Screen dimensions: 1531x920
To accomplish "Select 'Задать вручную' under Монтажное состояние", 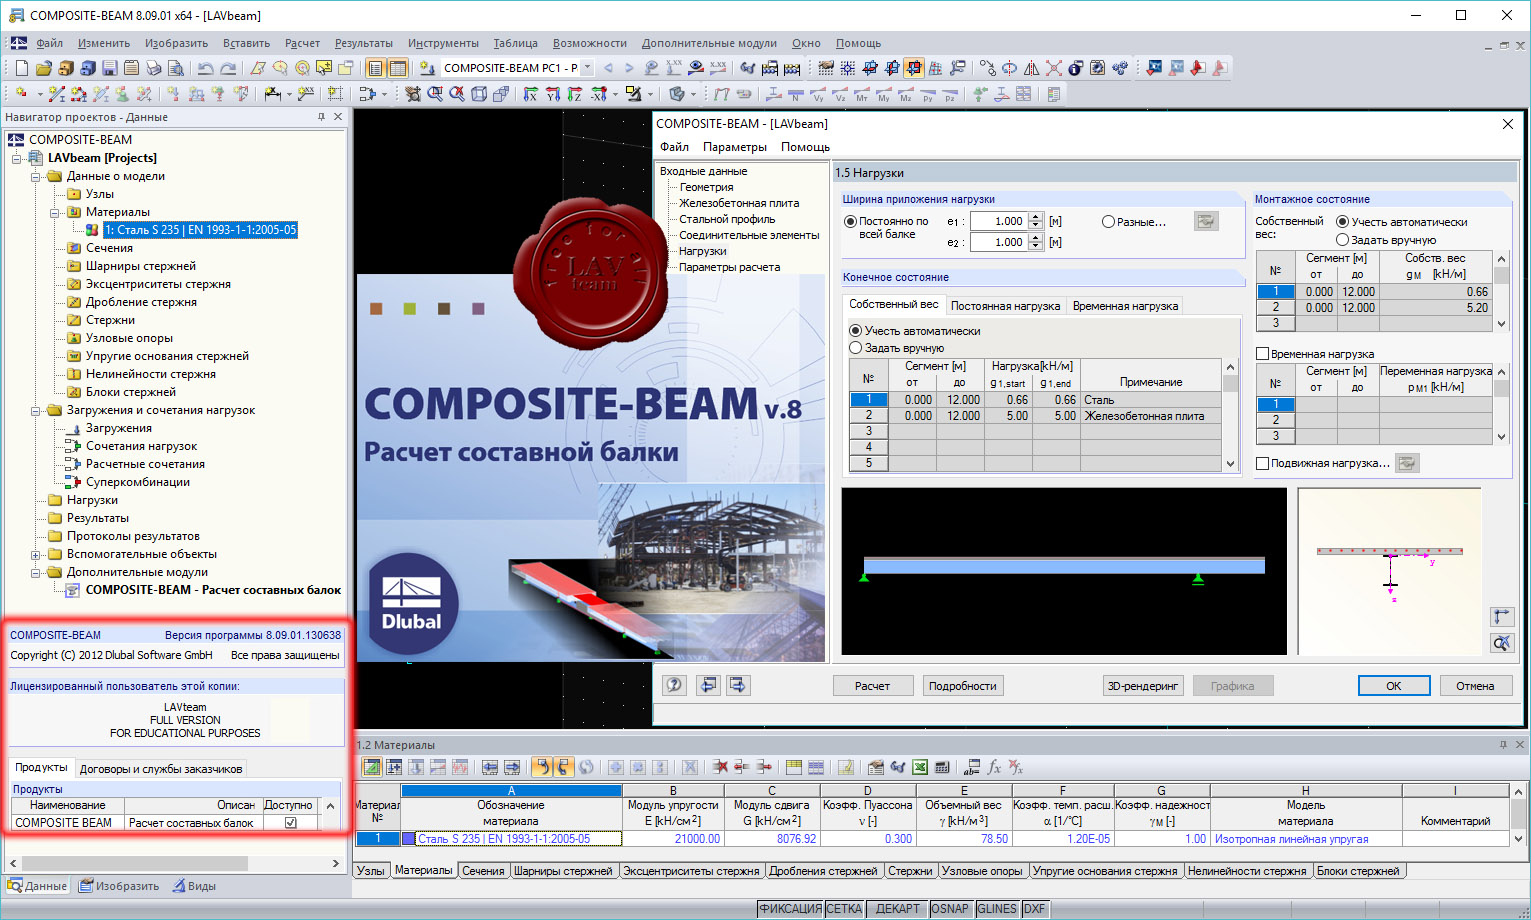I will pyautogui.click(x=1343, y=240).
